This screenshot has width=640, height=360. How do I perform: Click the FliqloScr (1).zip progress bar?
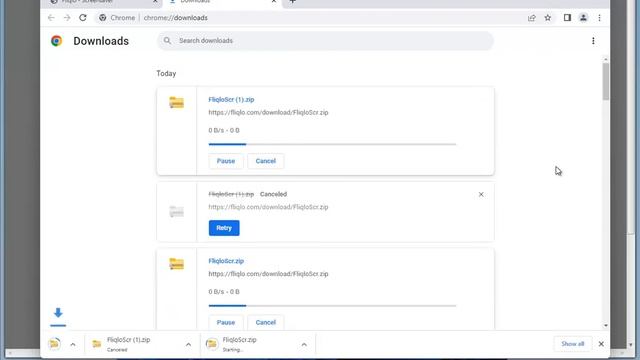click(x=332, y=144)
